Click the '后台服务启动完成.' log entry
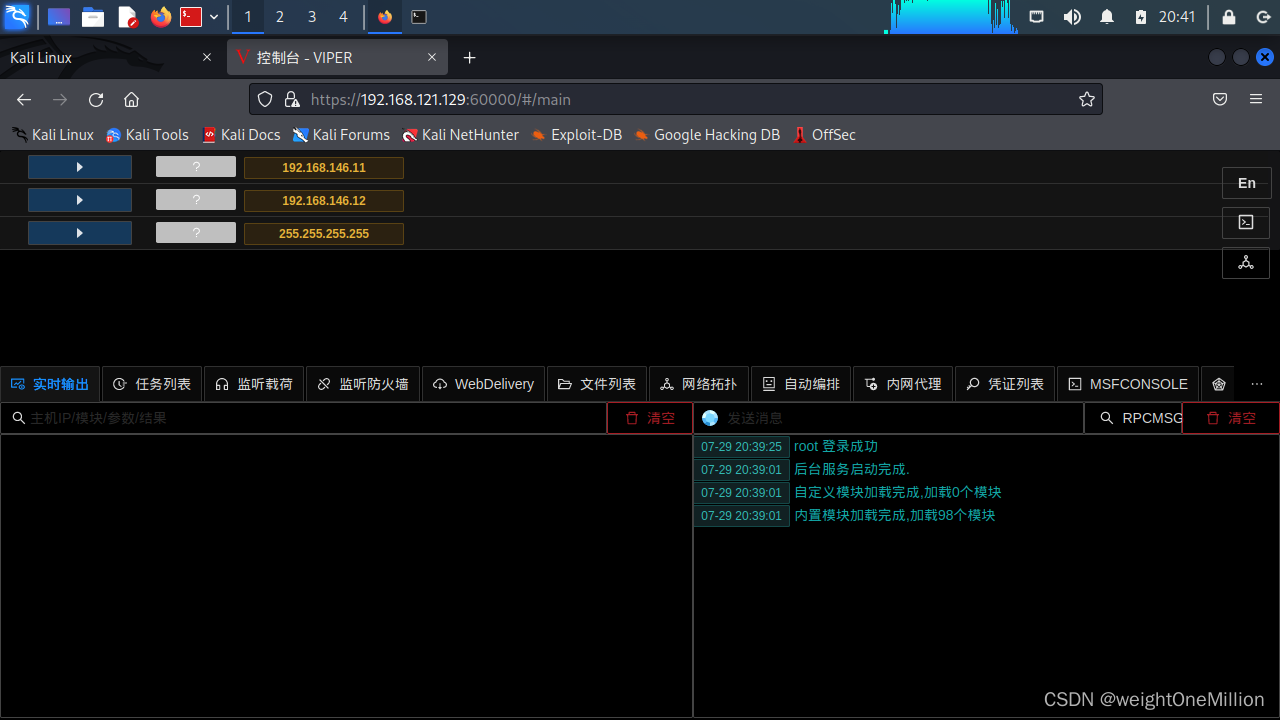1280x720 pixels. click(x=852, y=470)
